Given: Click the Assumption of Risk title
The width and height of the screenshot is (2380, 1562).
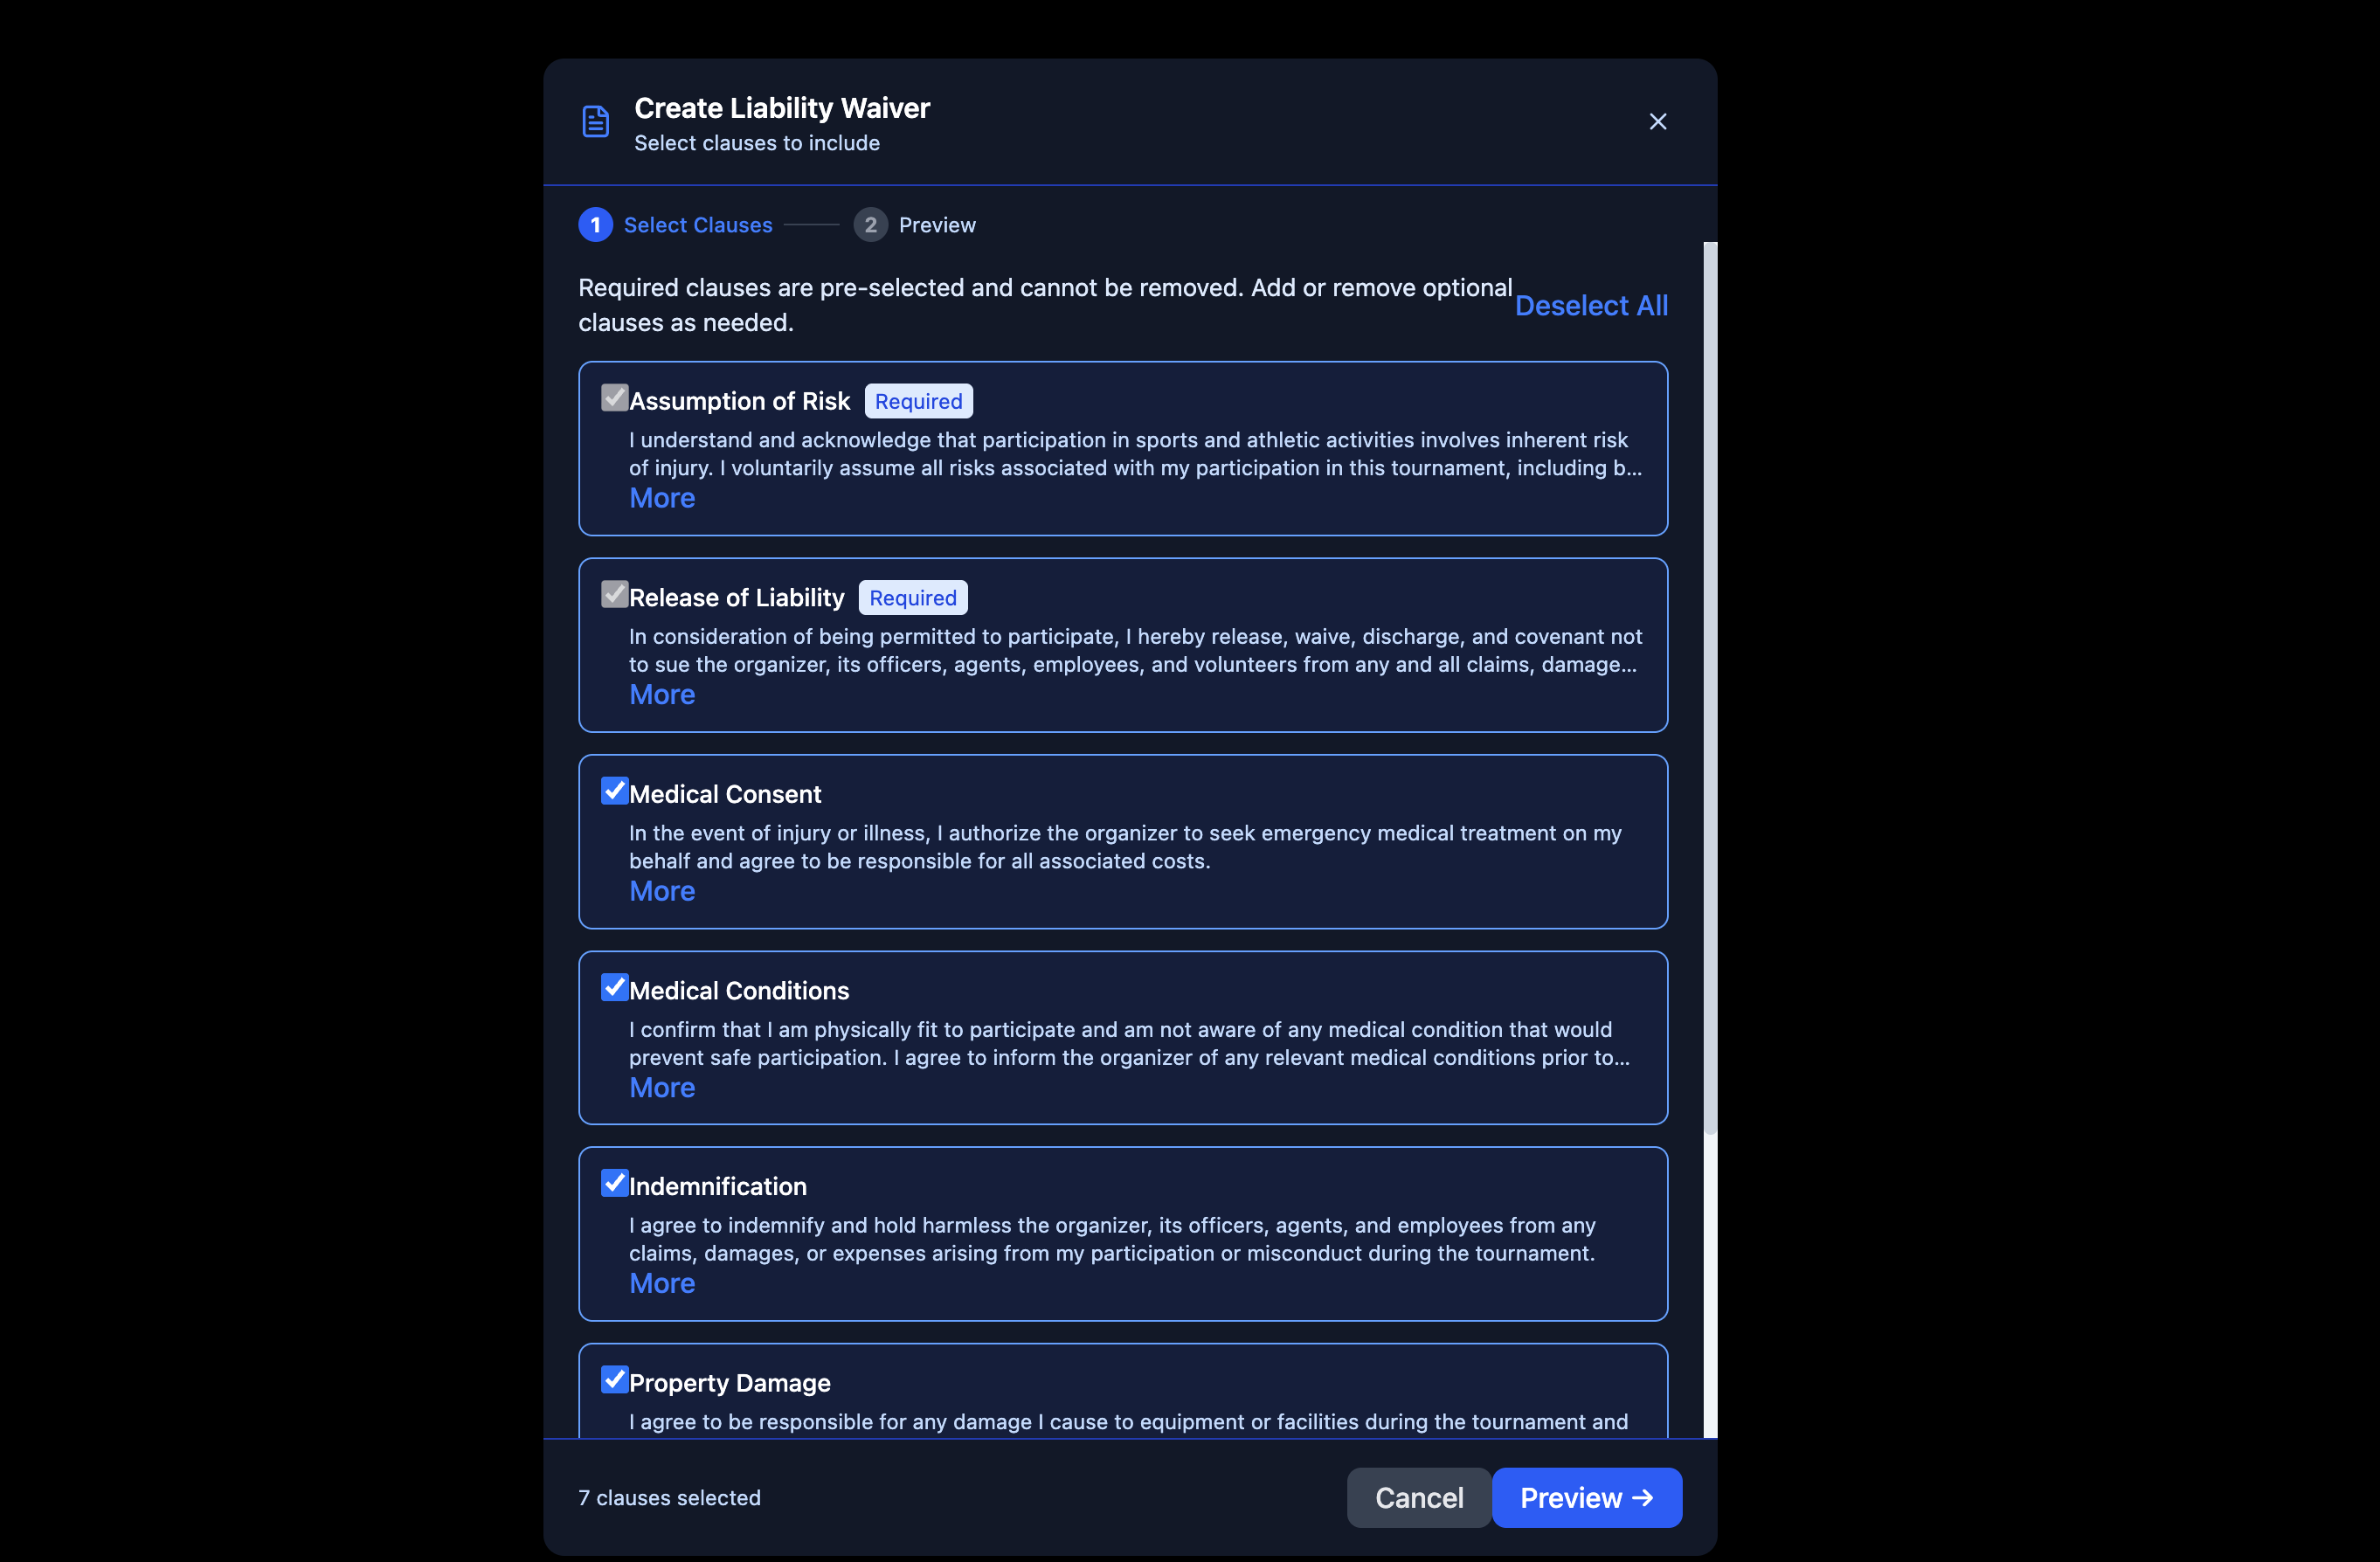Looking at the screenshot, I should 739,402.
